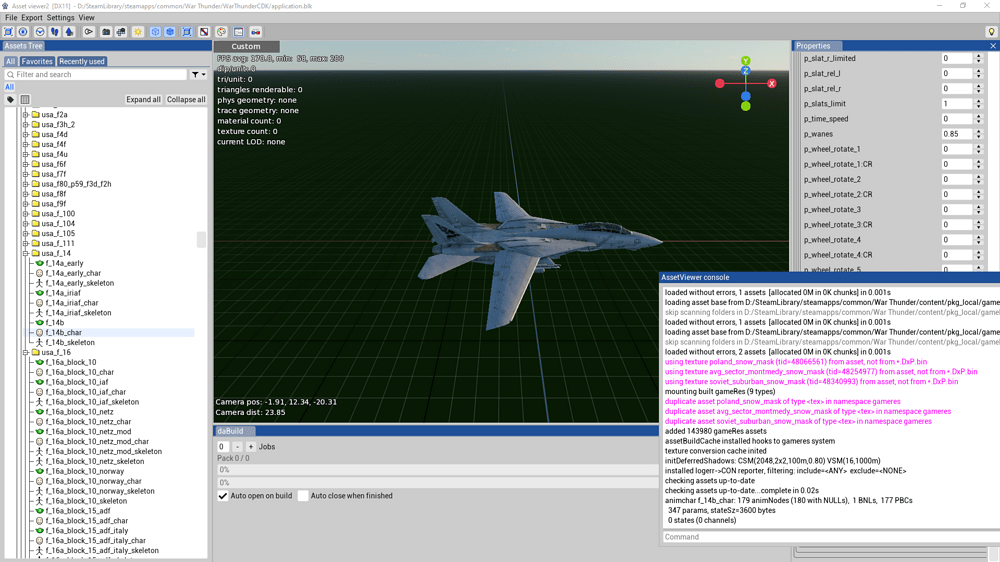Enable Auto close when finished checkbox

303,496
